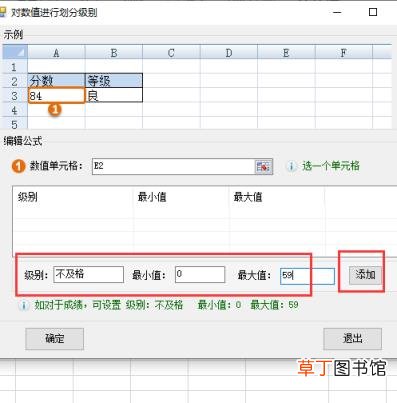
Task: Click column A header in example
Action: coord(56,53)
